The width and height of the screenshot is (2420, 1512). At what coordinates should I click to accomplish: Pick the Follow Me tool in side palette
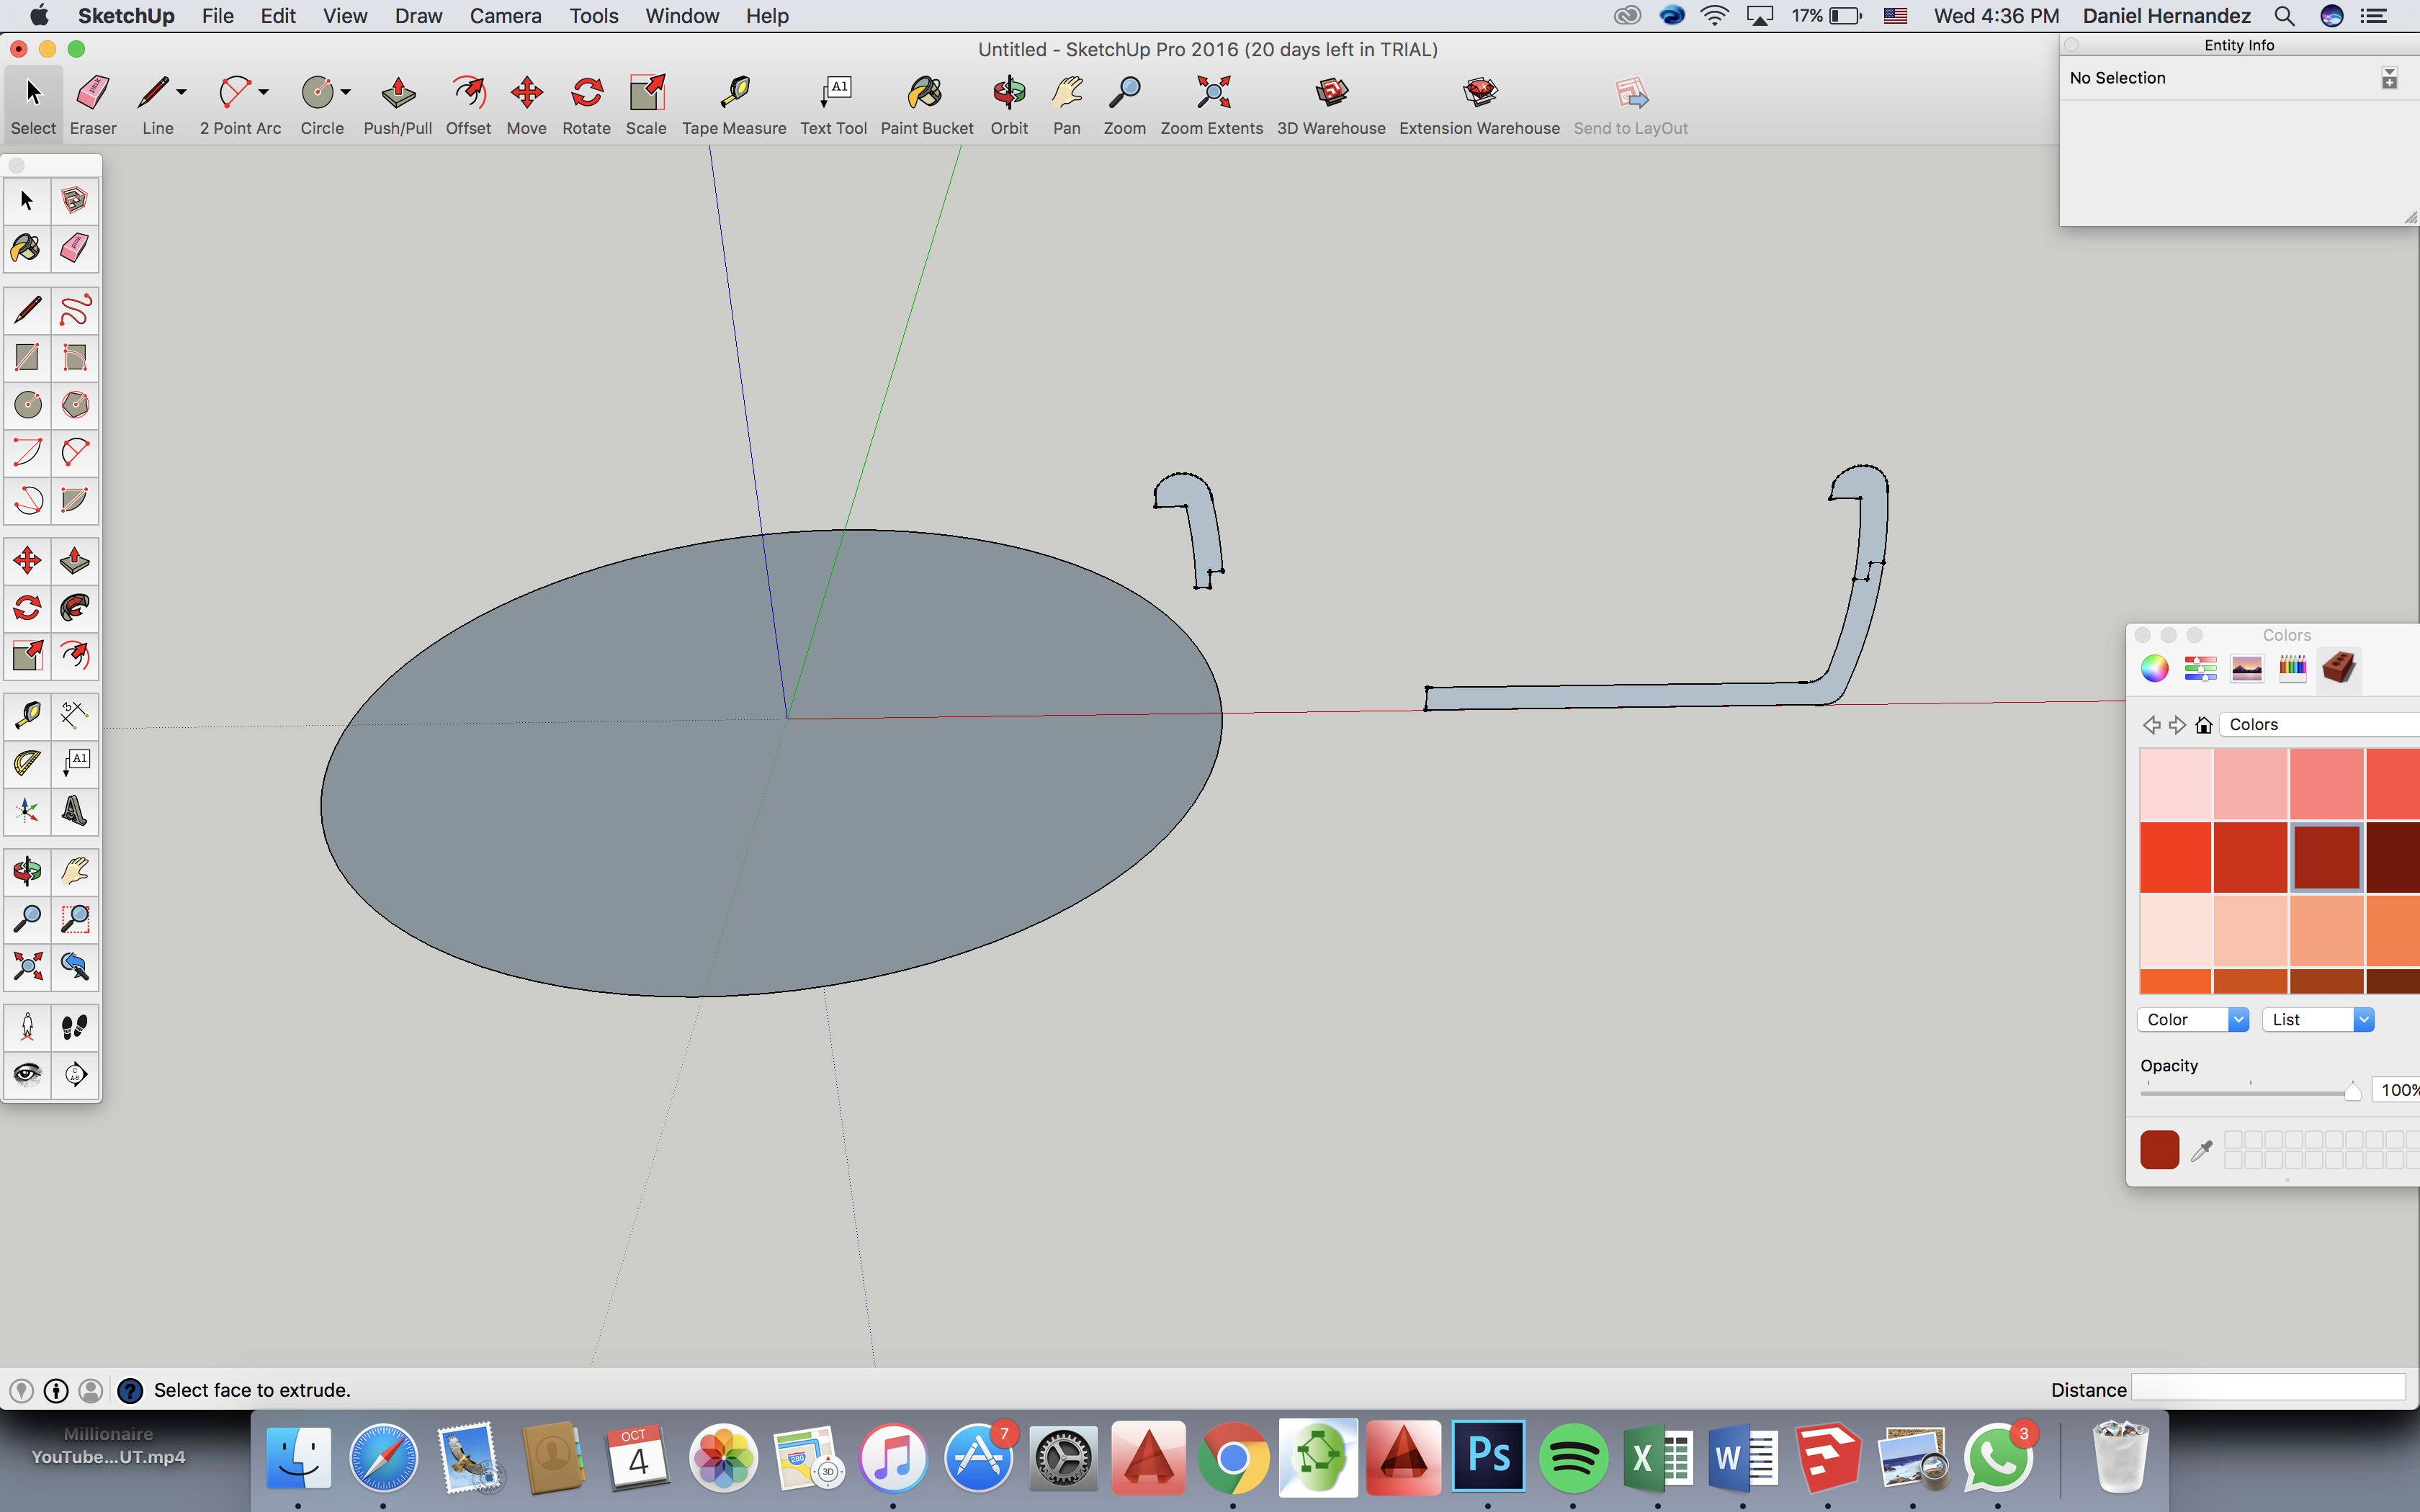(75, 608)
